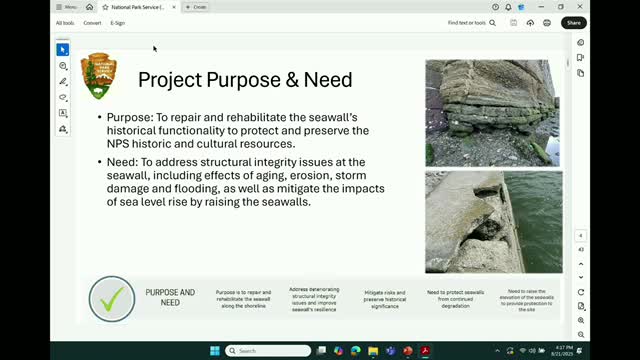Open the Acrobat Menu button
Viewport: 640px width, 360px height.
66,7
